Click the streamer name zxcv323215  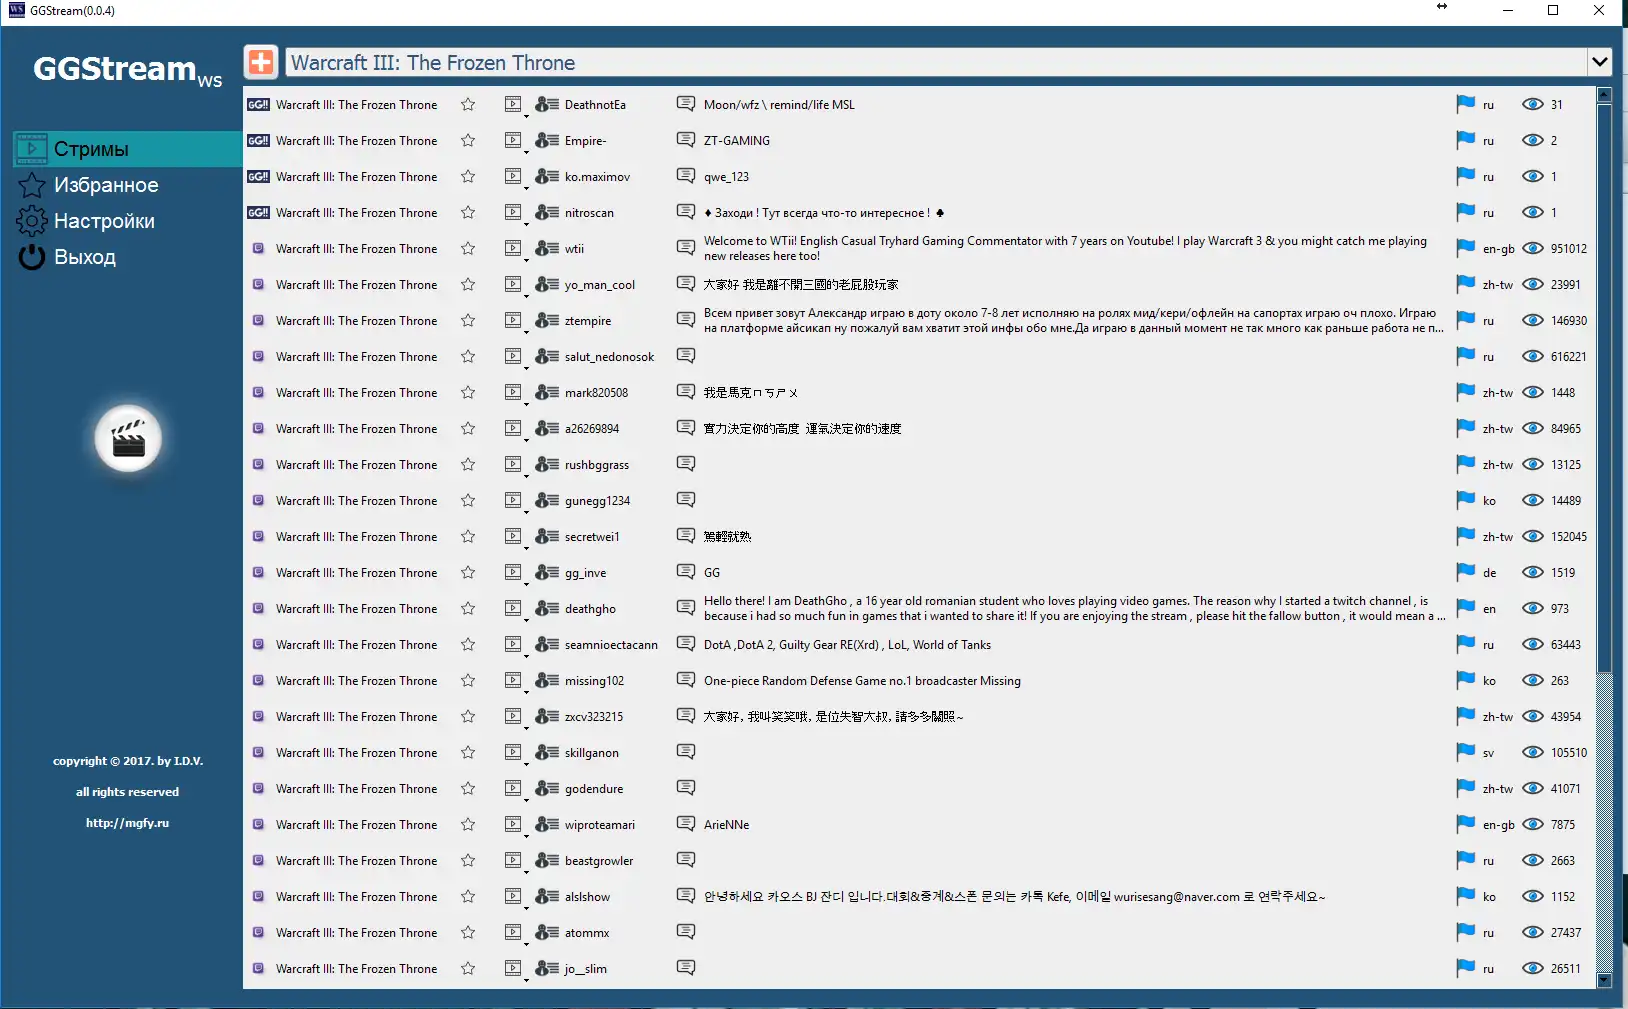pos(594,717)
